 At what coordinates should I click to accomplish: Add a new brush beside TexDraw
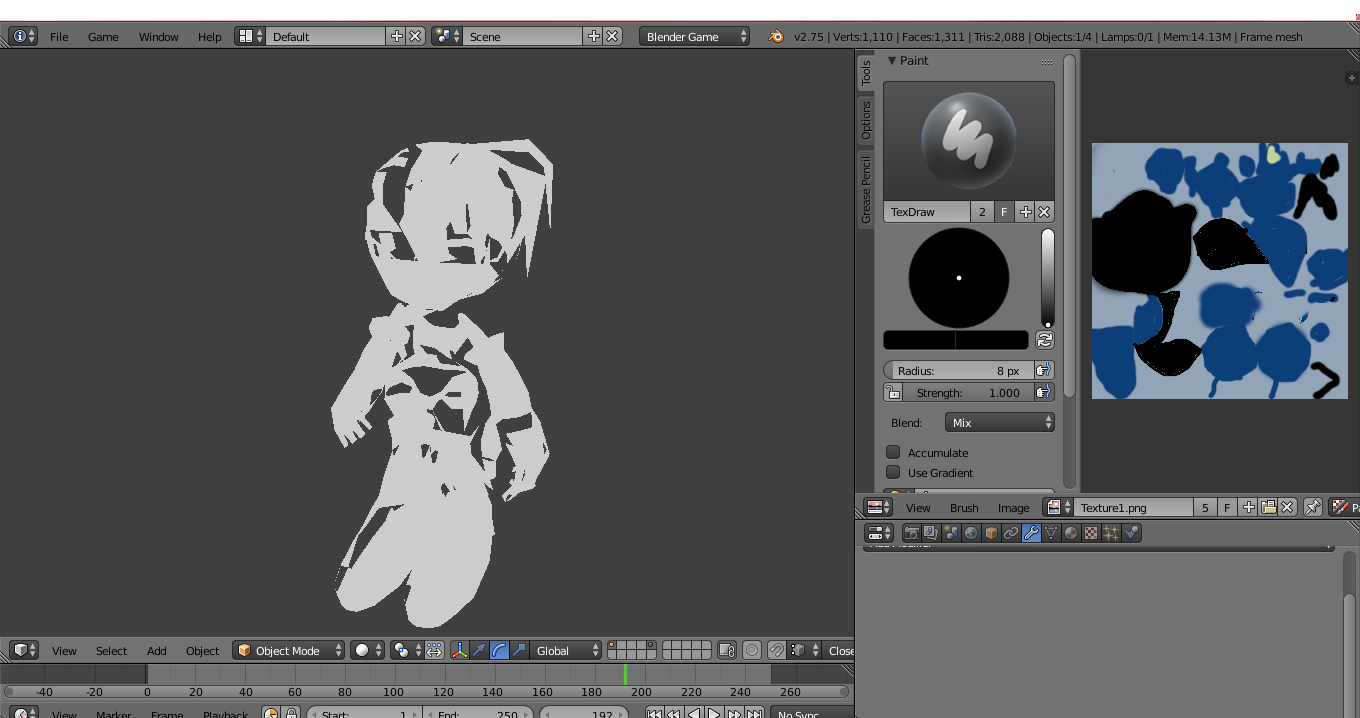point(1025,212)
